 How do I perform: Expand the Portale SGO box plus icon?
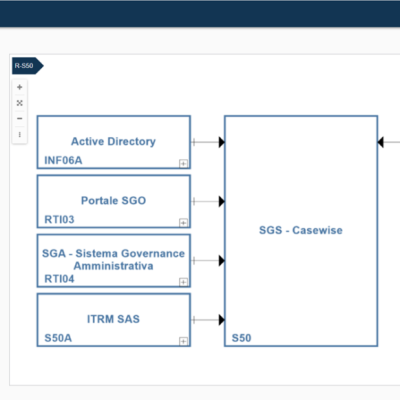pyautogui.click(x=183, y=223)
